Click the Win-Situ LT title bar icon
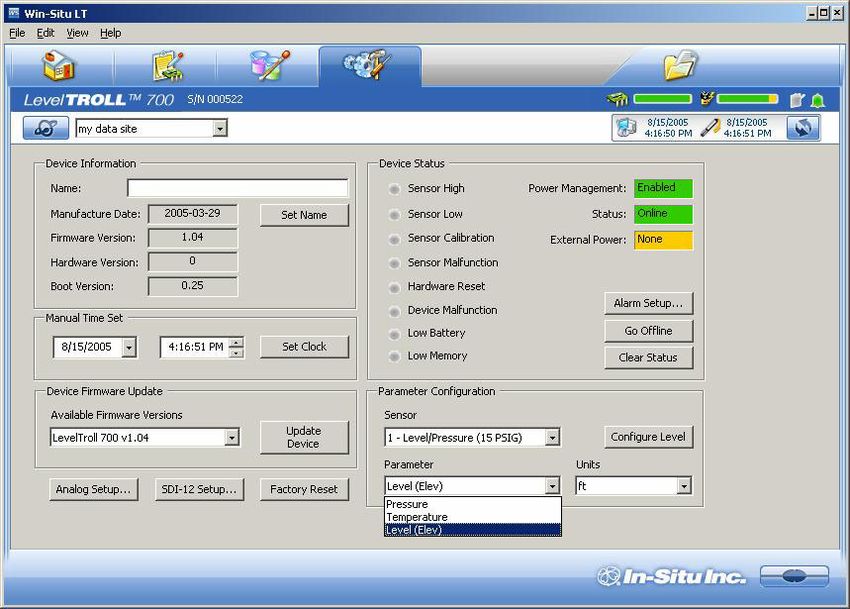Image resolution: width=850 pixels, height=609 pixels. [x=14, y=13]
